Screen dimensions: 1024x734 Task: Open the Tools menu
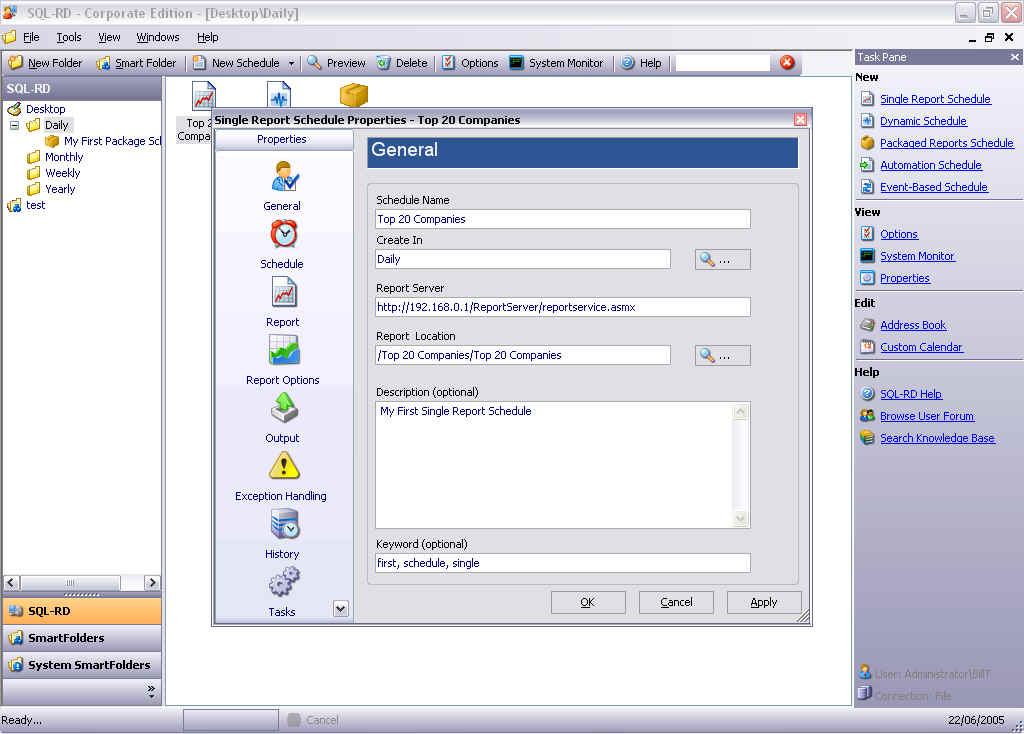point(69,37)
